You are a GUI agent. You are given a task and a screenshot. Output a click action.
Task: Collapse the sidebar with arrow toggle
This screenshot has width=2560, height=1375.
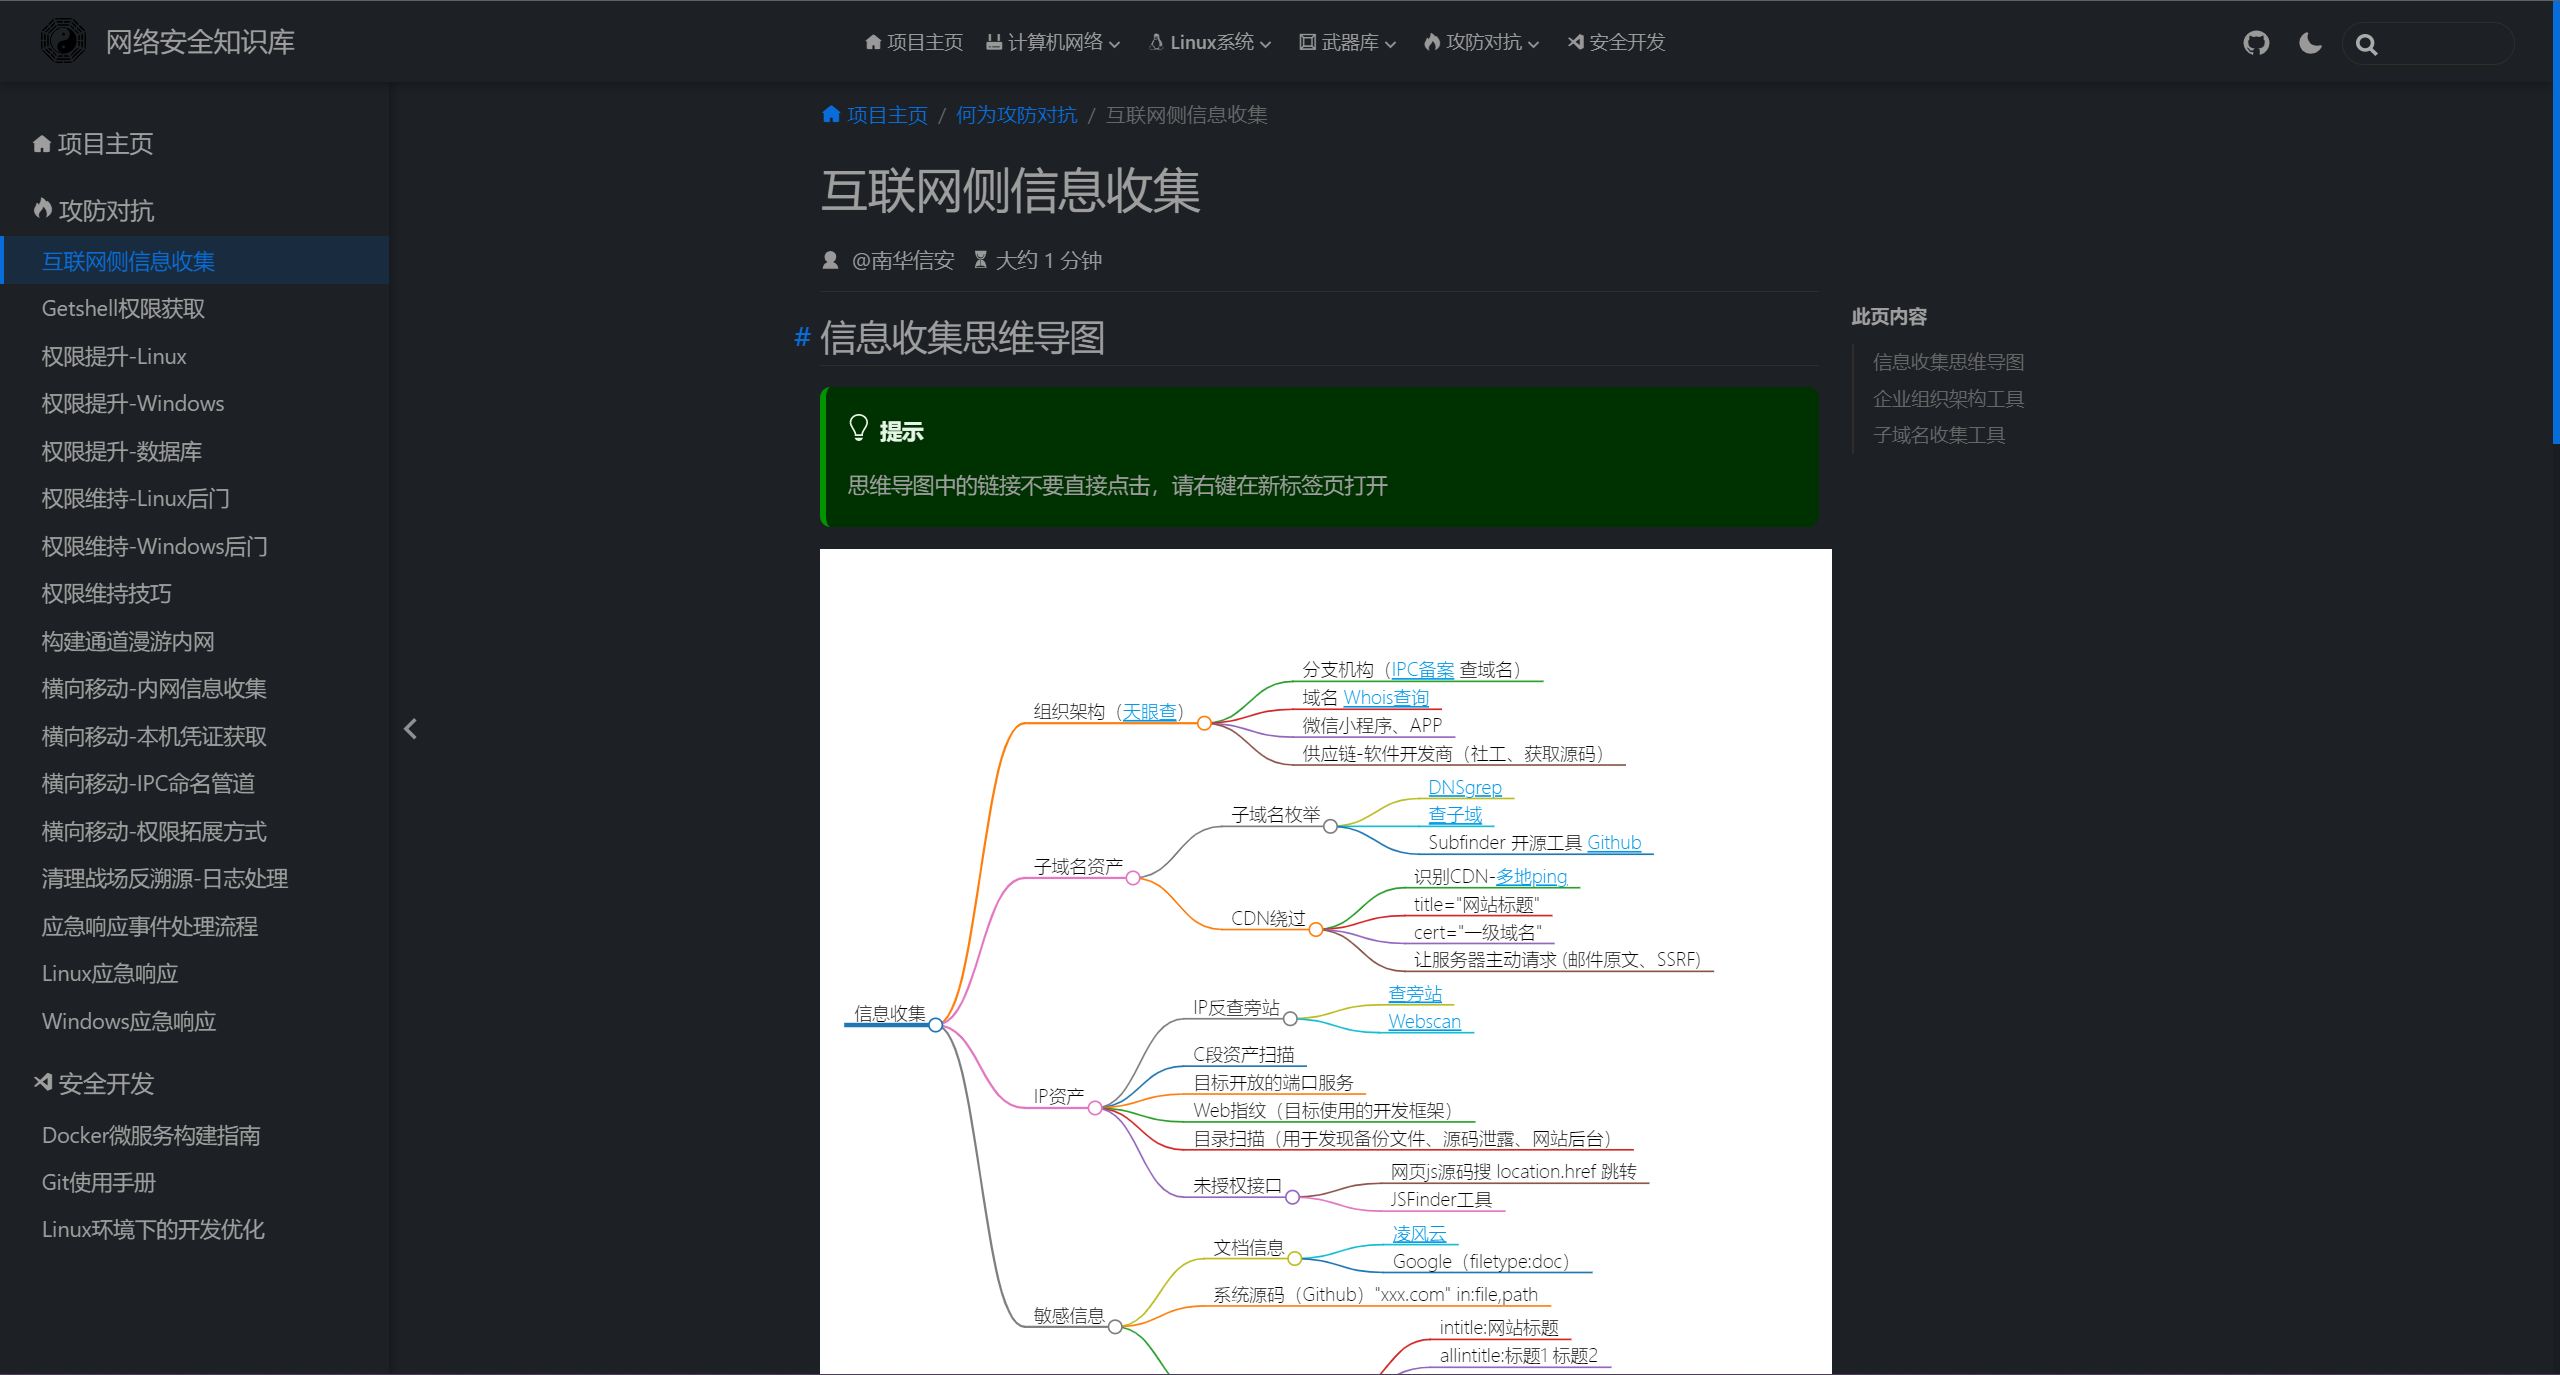click(410, 729)
